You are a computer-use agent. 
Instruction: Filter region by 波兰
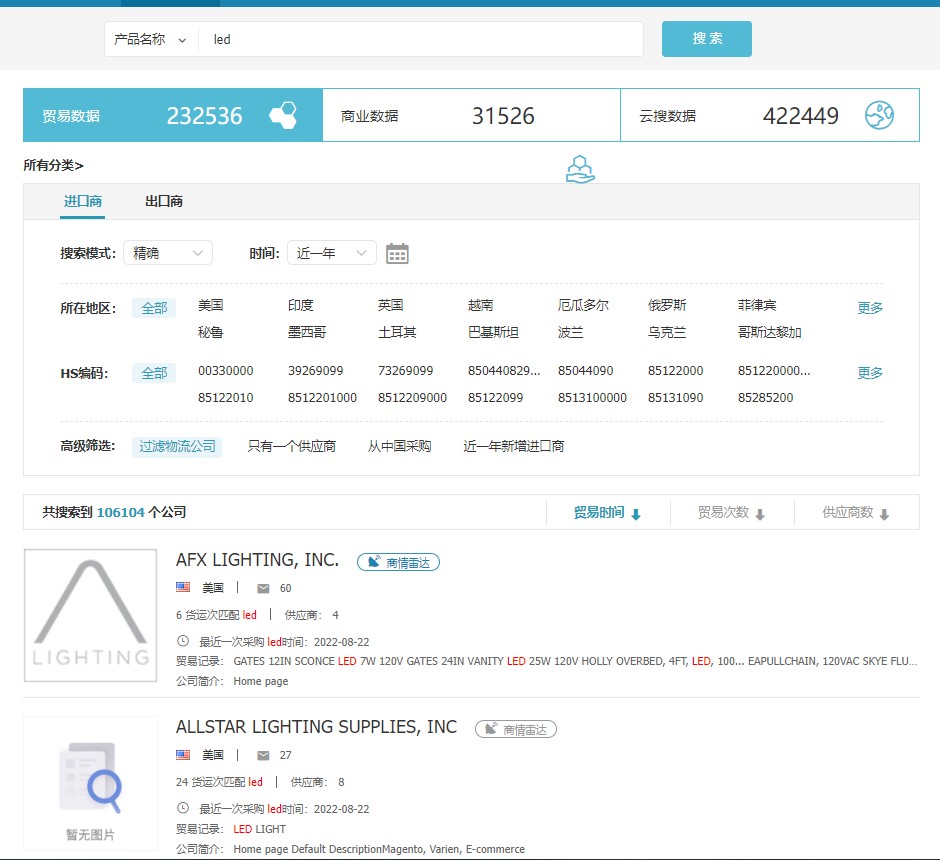570,332
